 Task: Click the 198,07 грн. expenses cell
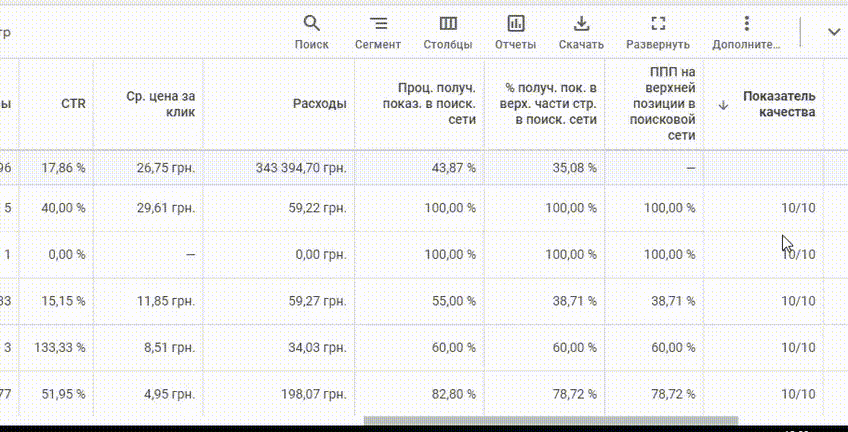313,394
